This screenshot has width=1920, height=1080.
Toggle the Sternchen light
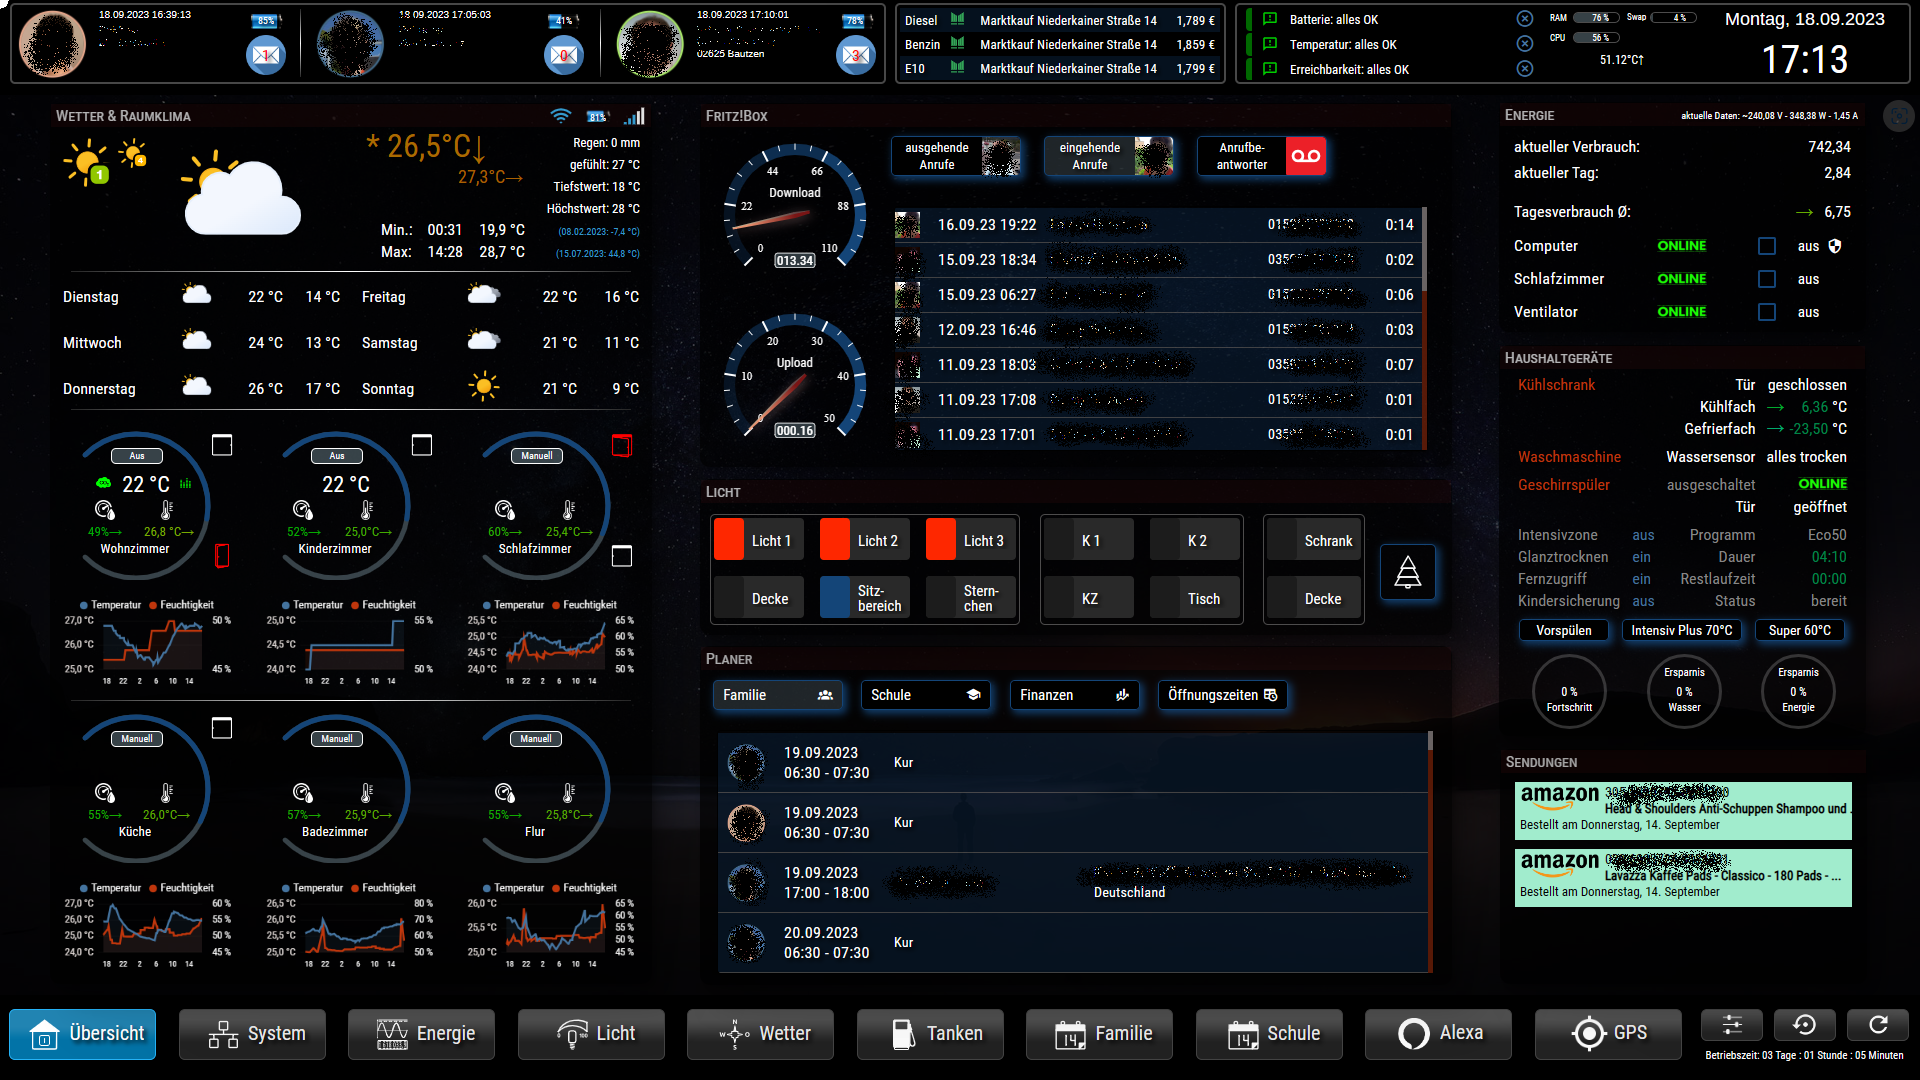(971, 598)
